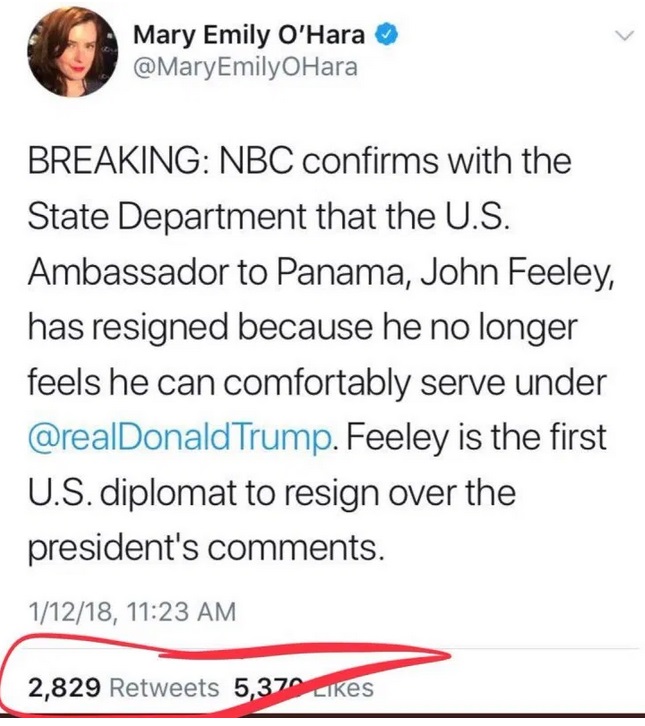View the 2,829 Retweets list
This screenshot has width=645, height=726.
(x=123, y=687)
